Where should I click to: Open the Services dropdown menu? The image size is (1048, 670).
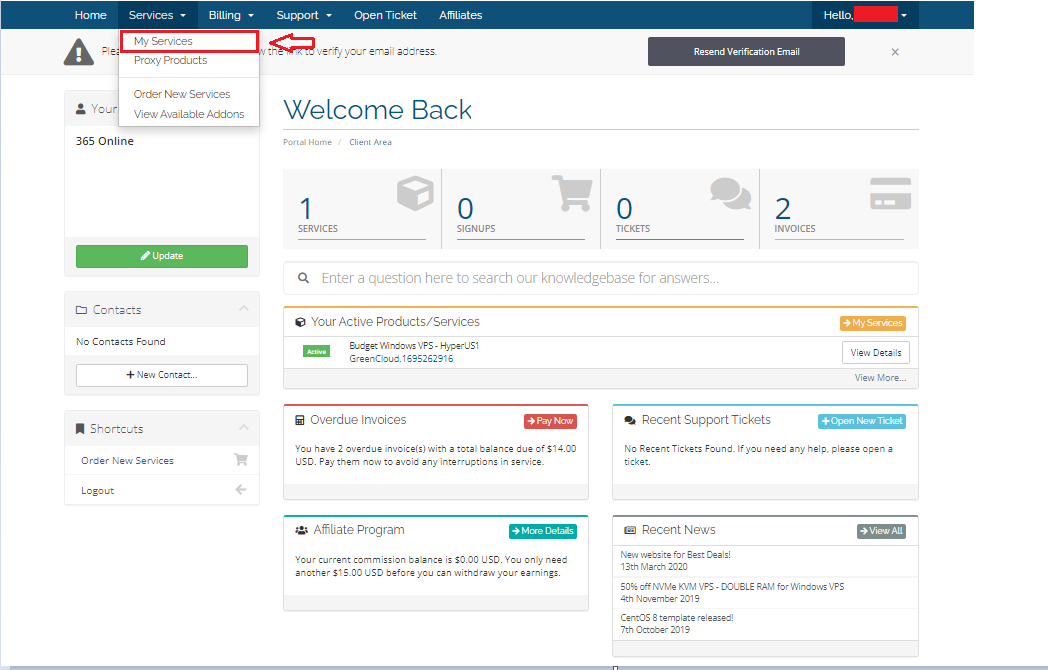click(x=157, y=15)
